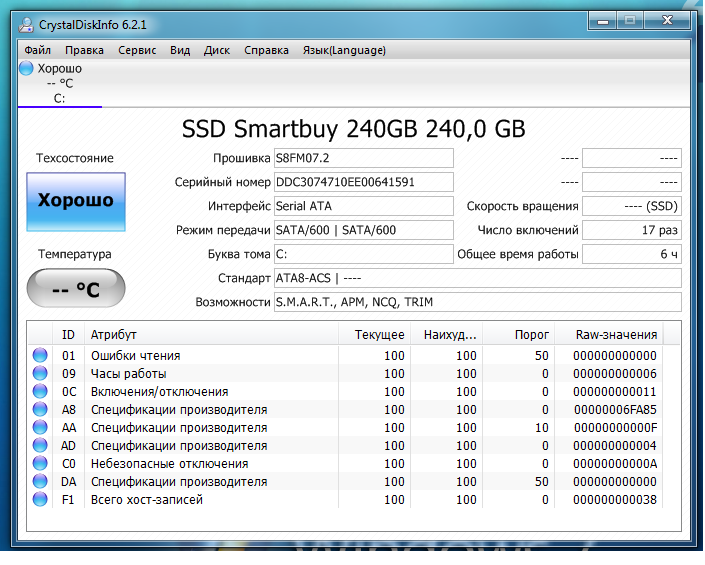
Task: Select the Всего хост-записей attribute text
Action: tap(147, 499)
